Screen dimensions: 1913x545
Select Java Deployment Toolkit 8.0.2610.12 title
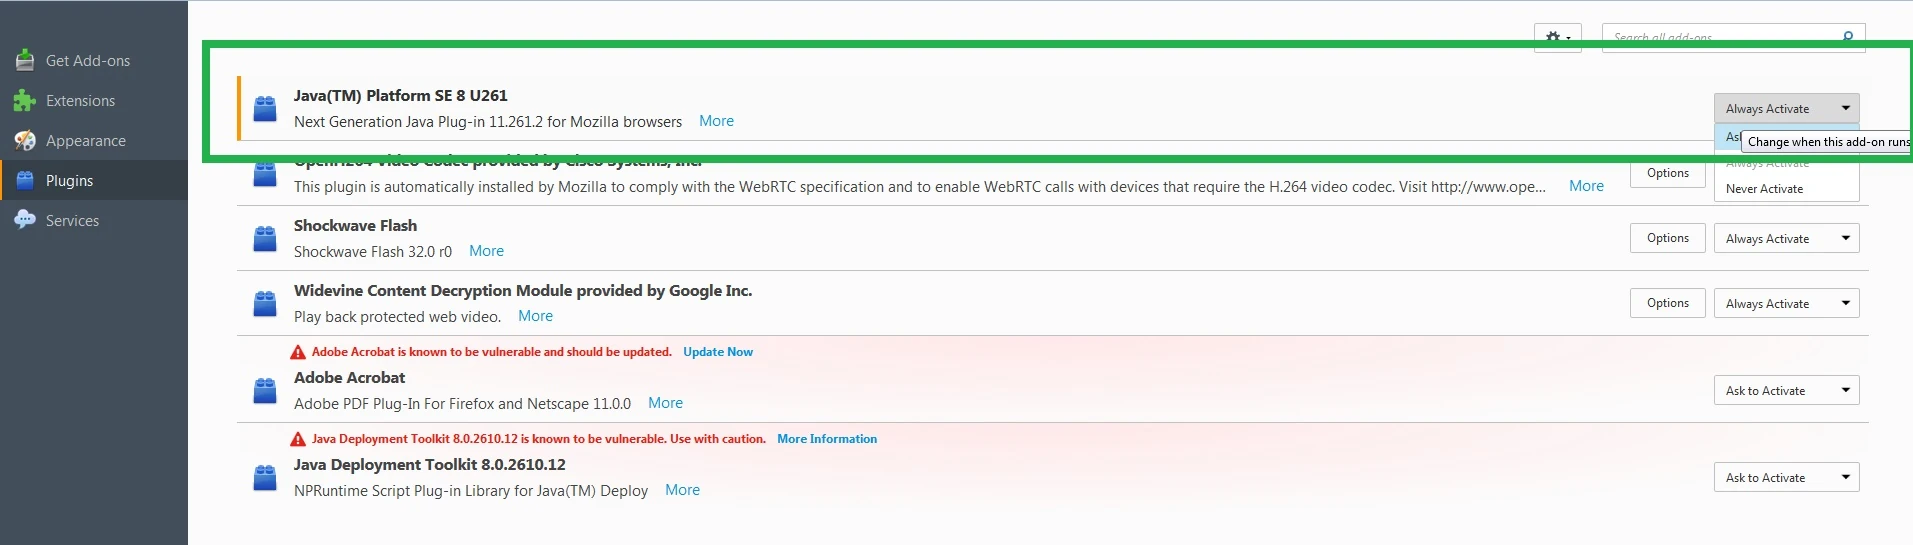pos(430,465)
